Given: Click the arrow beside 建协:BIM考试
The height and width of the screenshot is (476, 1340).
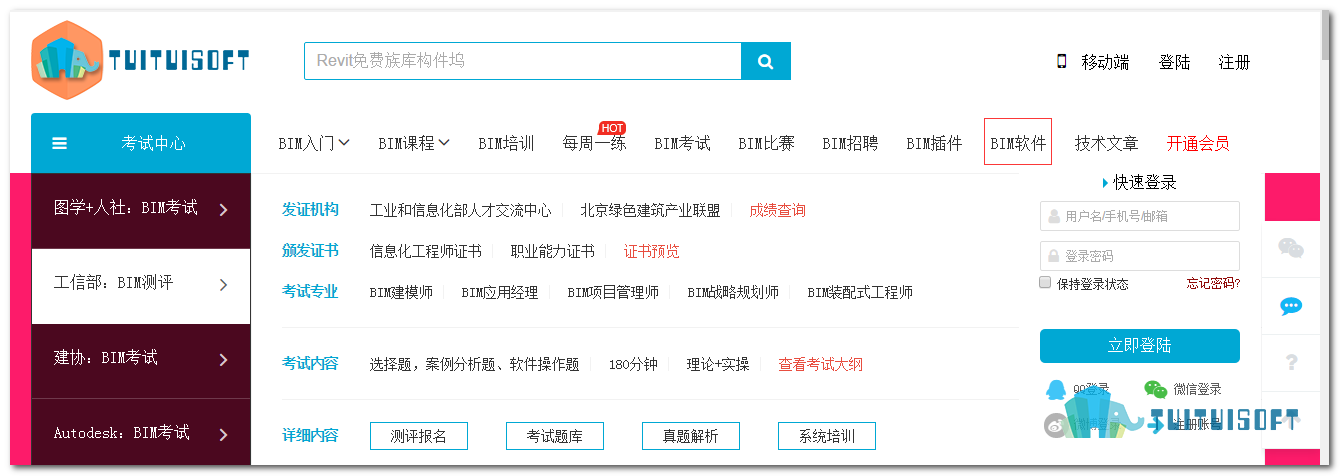Looking at the screenshot, I should [x=223, y=360].
